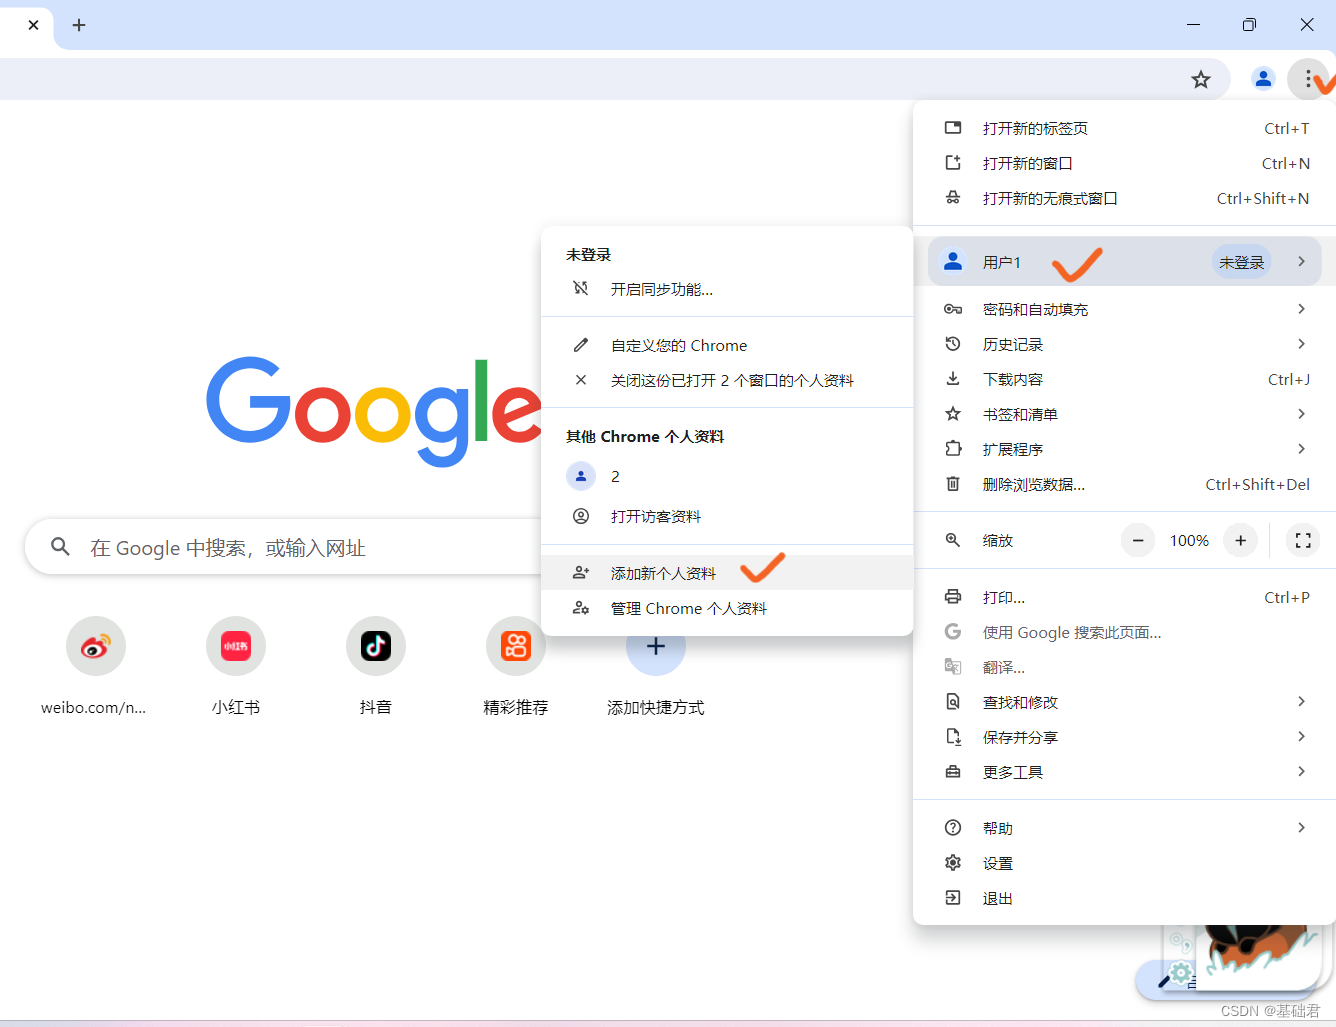Click the 密码和自动填充 key icon
Image resolution: width=1336 pixels, height=1027 pixels.
click(x=953, y=309)
